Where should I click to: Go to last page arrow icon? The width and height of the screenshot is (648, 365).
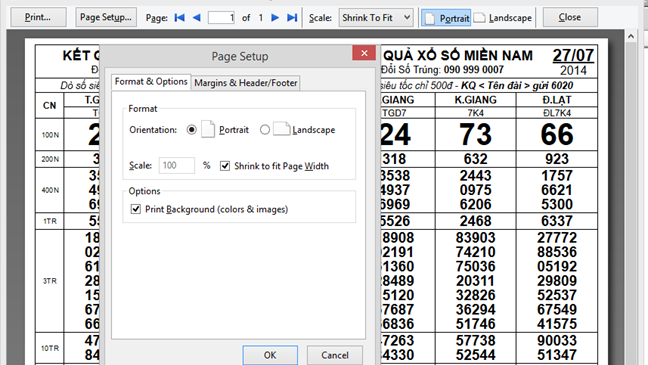click(x=292, y=17)
